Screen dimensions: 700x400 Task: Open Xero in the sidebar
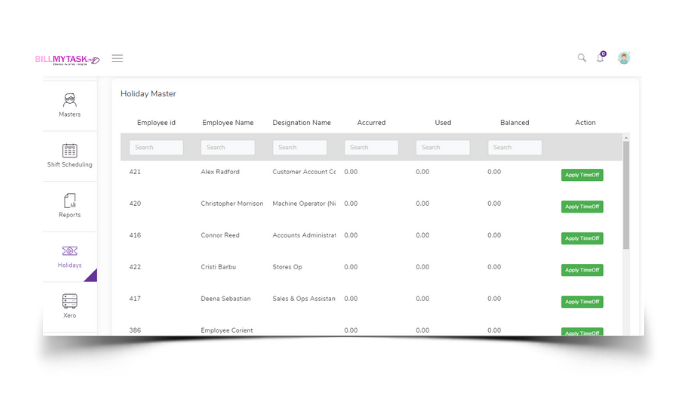(70, 306)
